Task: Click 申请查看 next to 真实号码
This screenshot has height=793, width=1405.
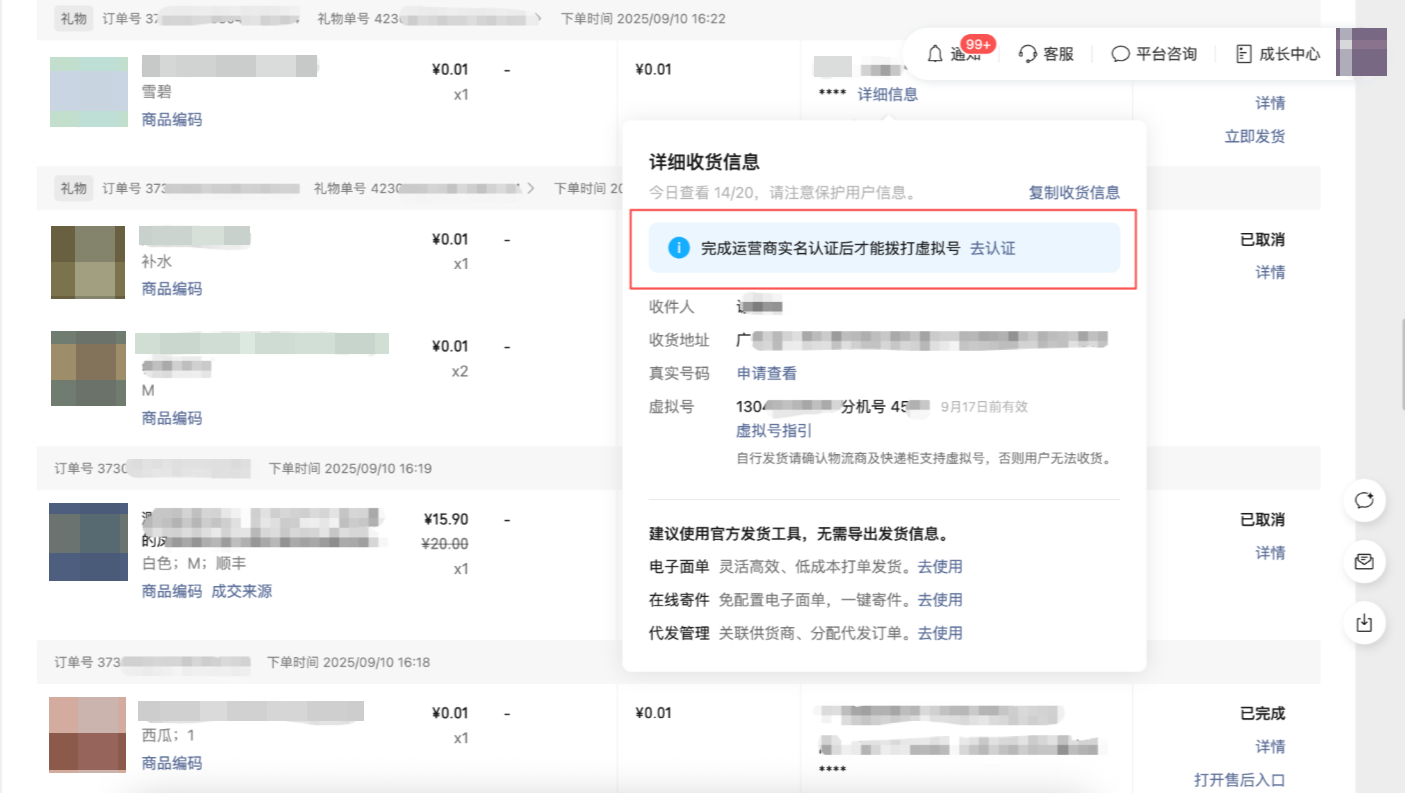Action: 766,373
